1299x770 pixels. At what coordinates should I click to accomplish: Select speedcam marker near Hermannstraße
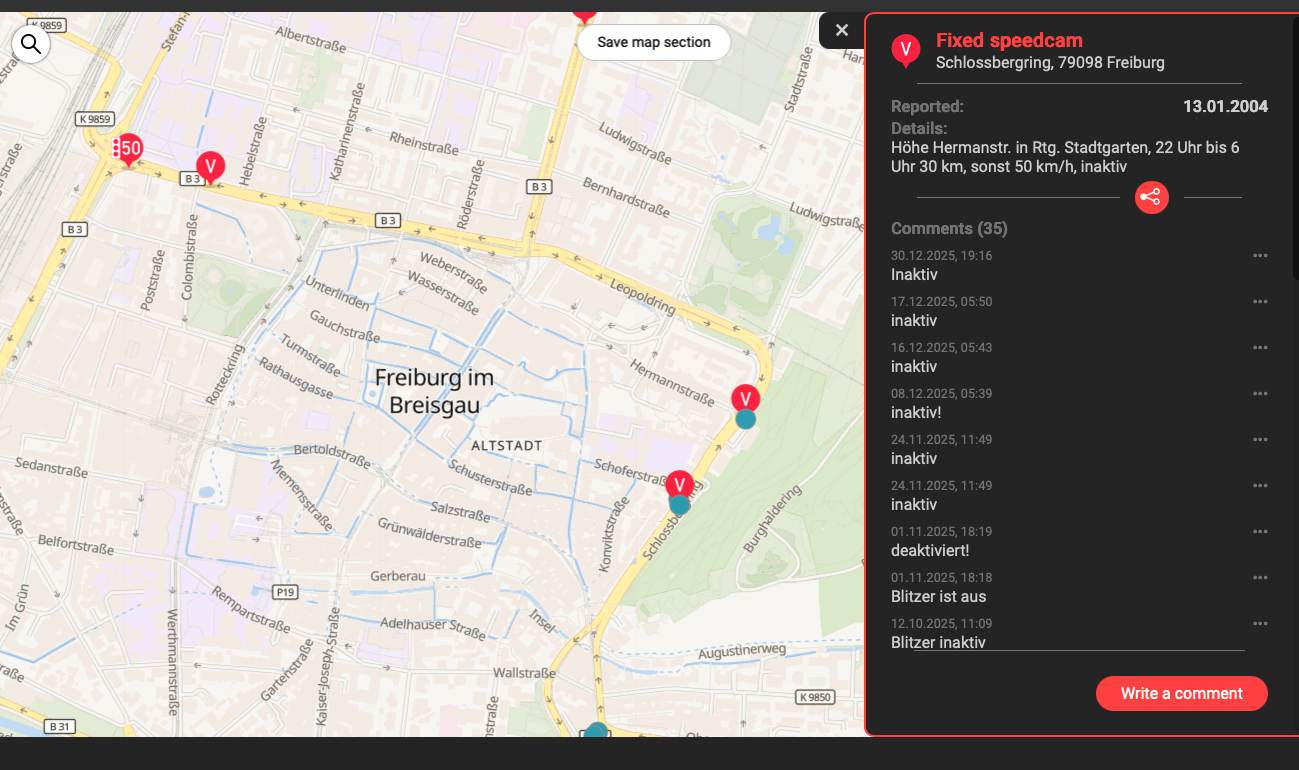coord(745,398)
